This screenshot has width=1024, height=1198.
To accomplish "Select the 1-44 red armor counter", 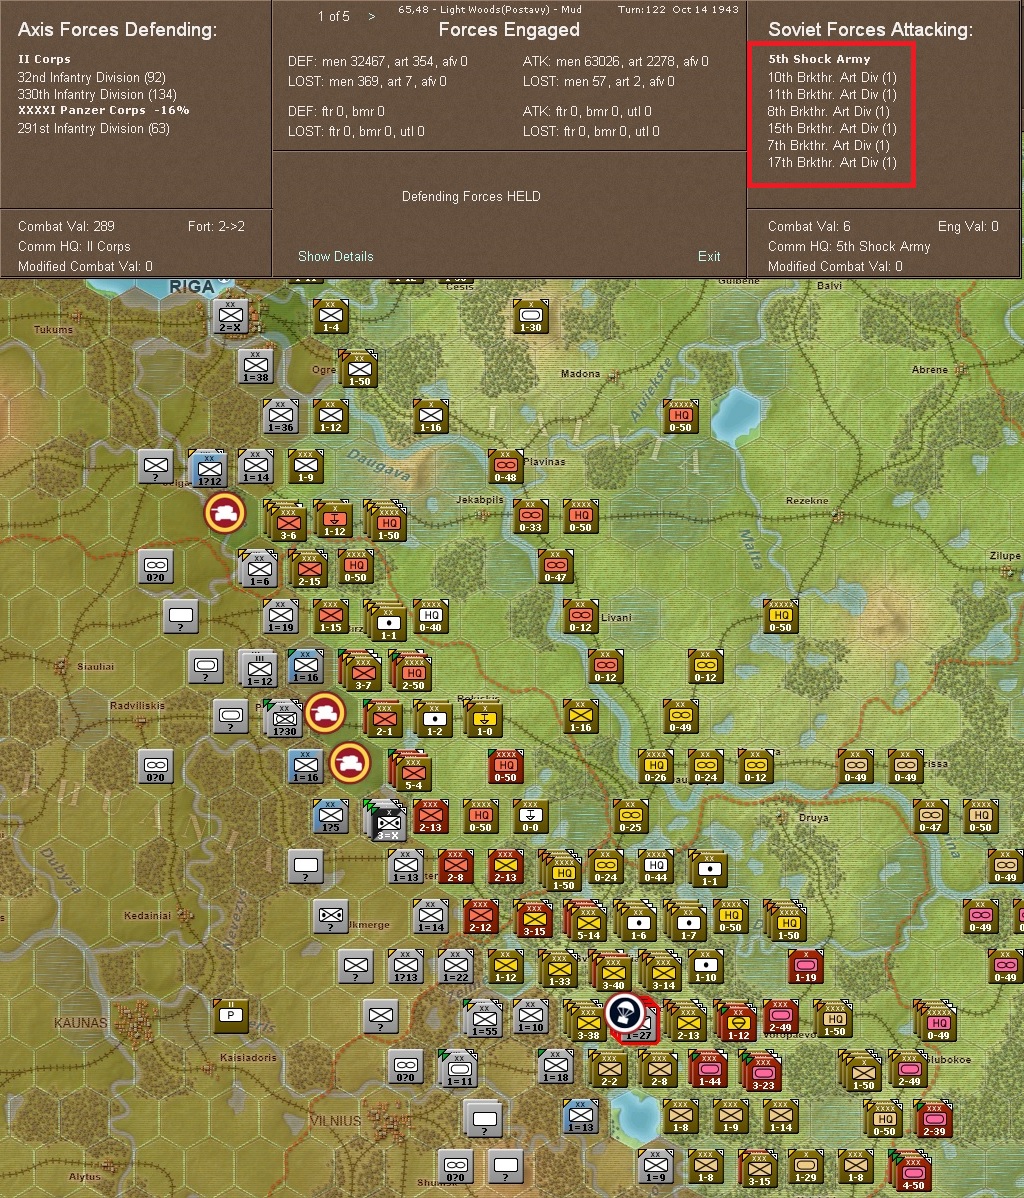I will (708, 1070).
